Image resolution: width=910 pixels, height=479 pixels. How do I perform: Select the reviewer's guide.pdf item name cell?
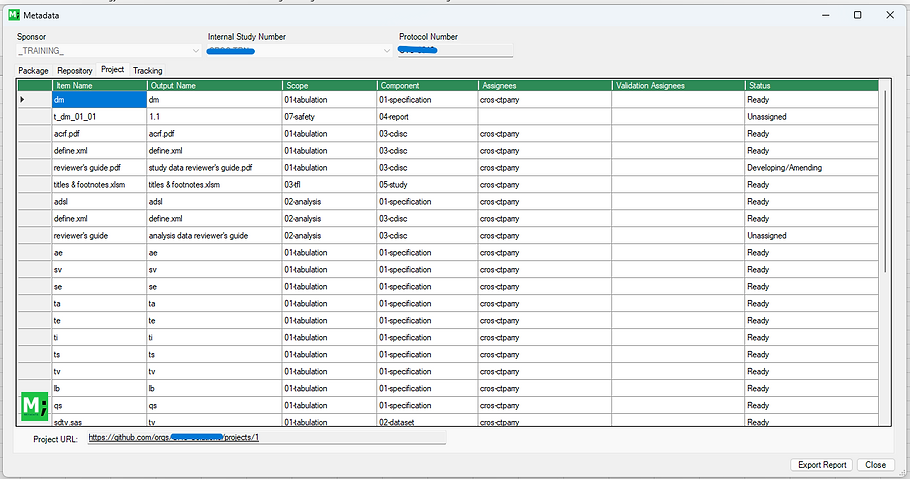pos(99,168)
